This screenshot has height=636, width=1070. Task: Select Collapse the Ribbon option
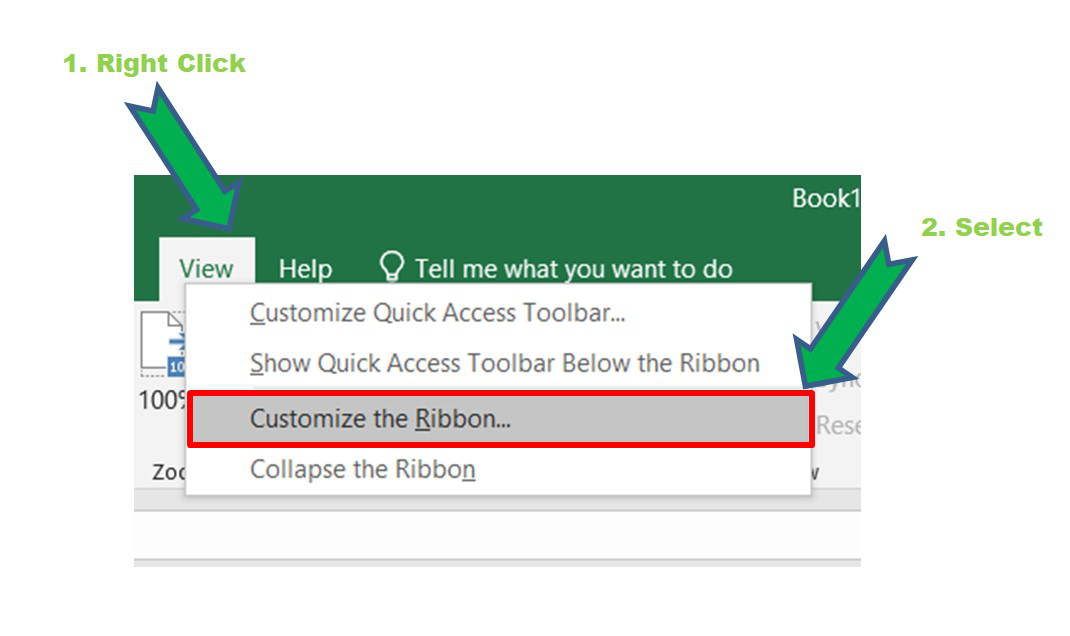[x=498, y=469]
